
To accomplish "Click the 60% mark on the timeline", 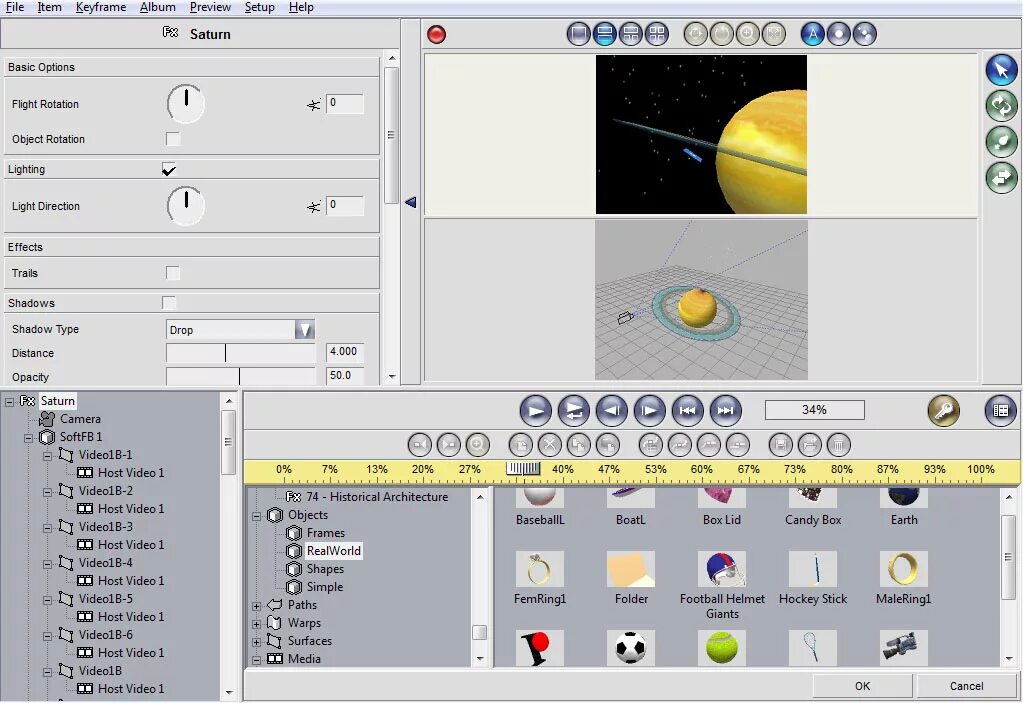I will pos(701,469).
